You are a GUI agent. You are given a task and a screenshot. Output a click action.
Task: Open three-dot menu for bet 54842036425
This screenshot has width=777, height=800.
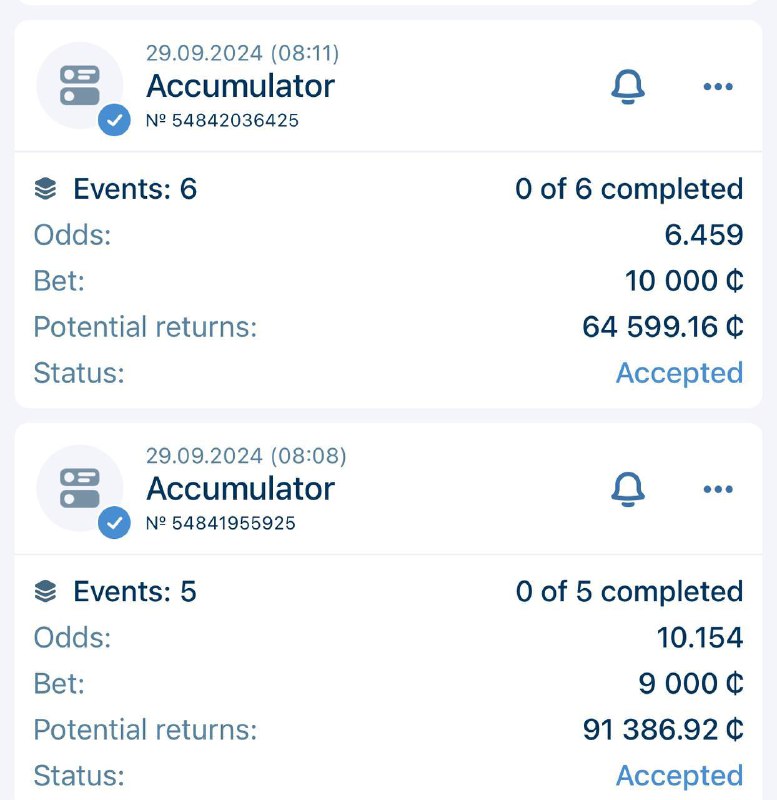(718, 87)
